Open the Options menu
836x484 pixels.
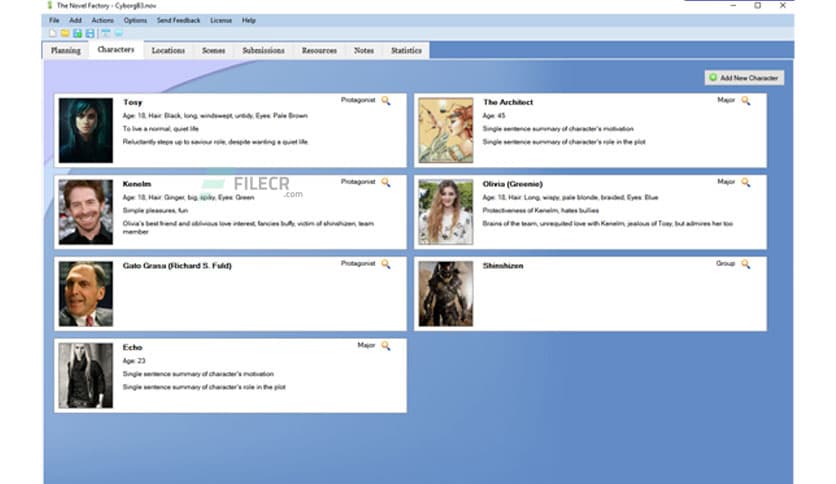135,20
